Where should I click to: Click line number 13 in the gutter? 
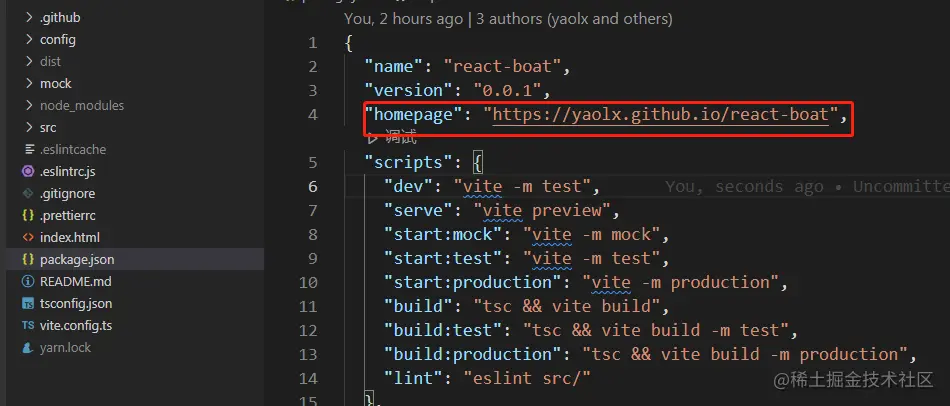click(x=308, y=354)
